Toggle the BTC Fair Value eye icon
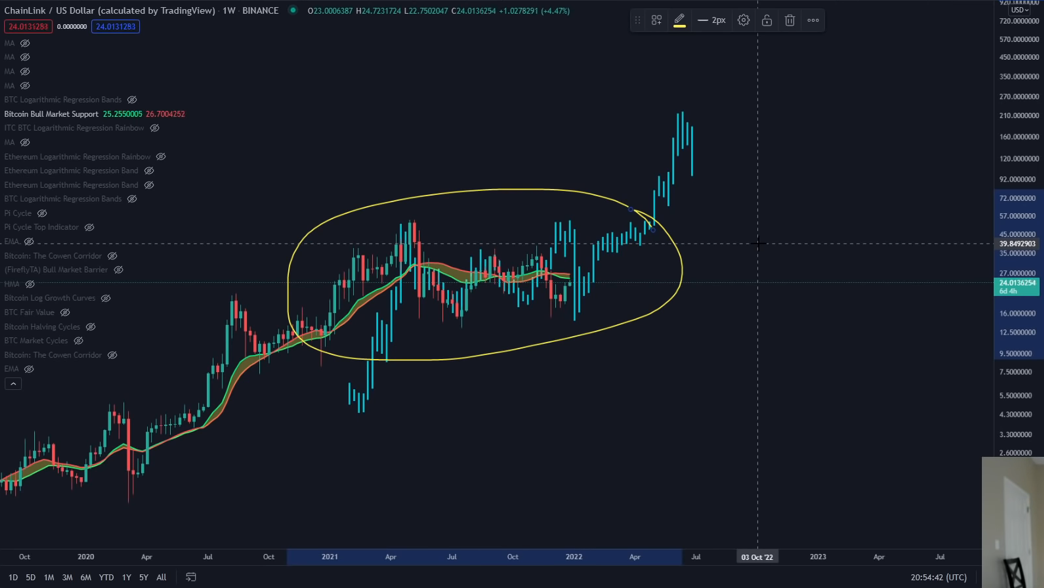1044x588 pixels. [65, 312]
